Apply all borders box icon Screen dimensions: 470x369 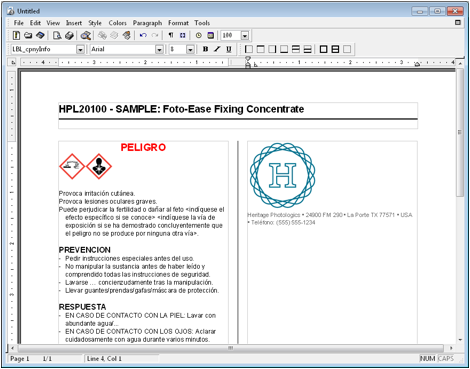[335, 49]
